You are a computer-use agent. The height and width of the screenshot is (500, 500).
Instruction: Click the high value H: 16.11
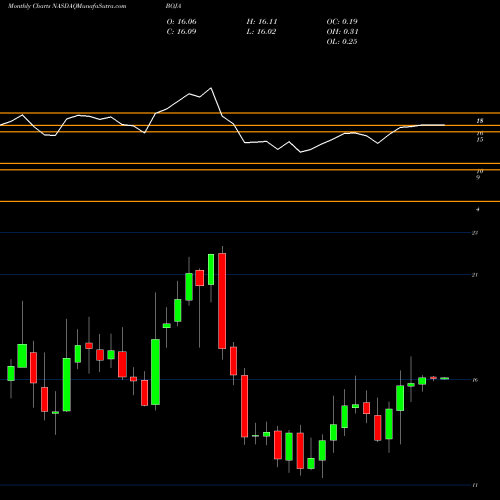pyautogui.click(x=262, y=22)
